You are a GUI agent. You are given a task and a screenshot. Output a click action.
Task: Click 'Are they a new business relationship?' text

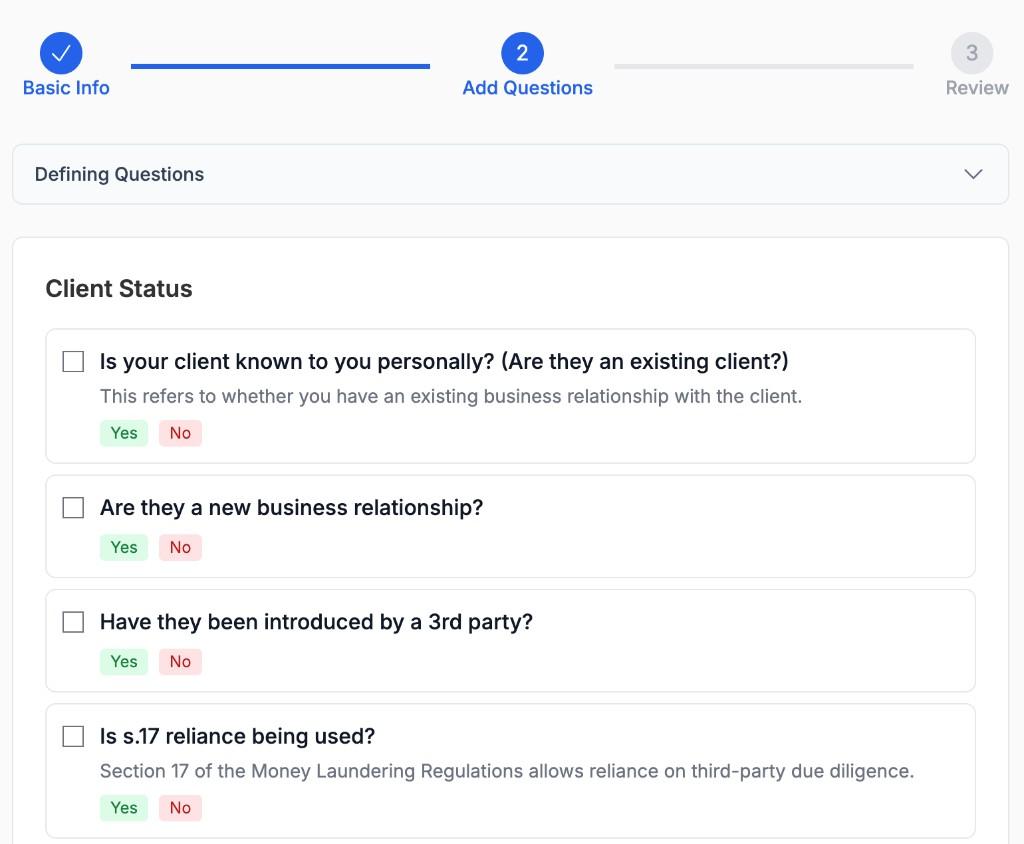[291, 508]
